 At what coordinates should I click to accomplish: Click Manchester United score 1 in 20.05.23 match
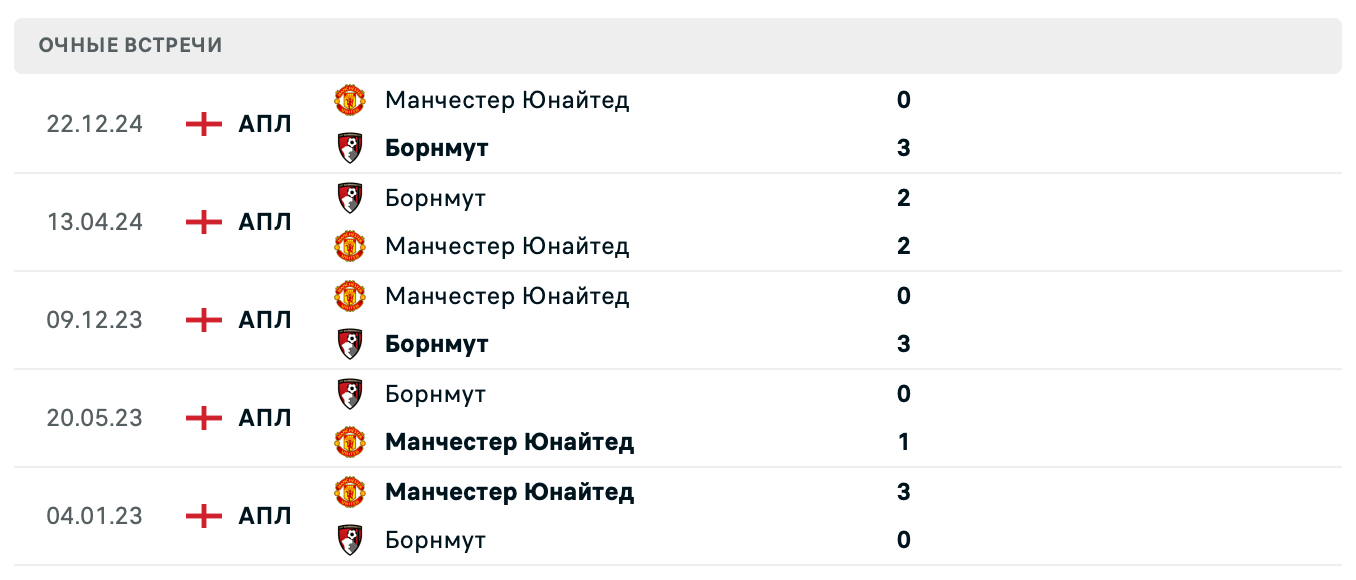pos(903,442)
